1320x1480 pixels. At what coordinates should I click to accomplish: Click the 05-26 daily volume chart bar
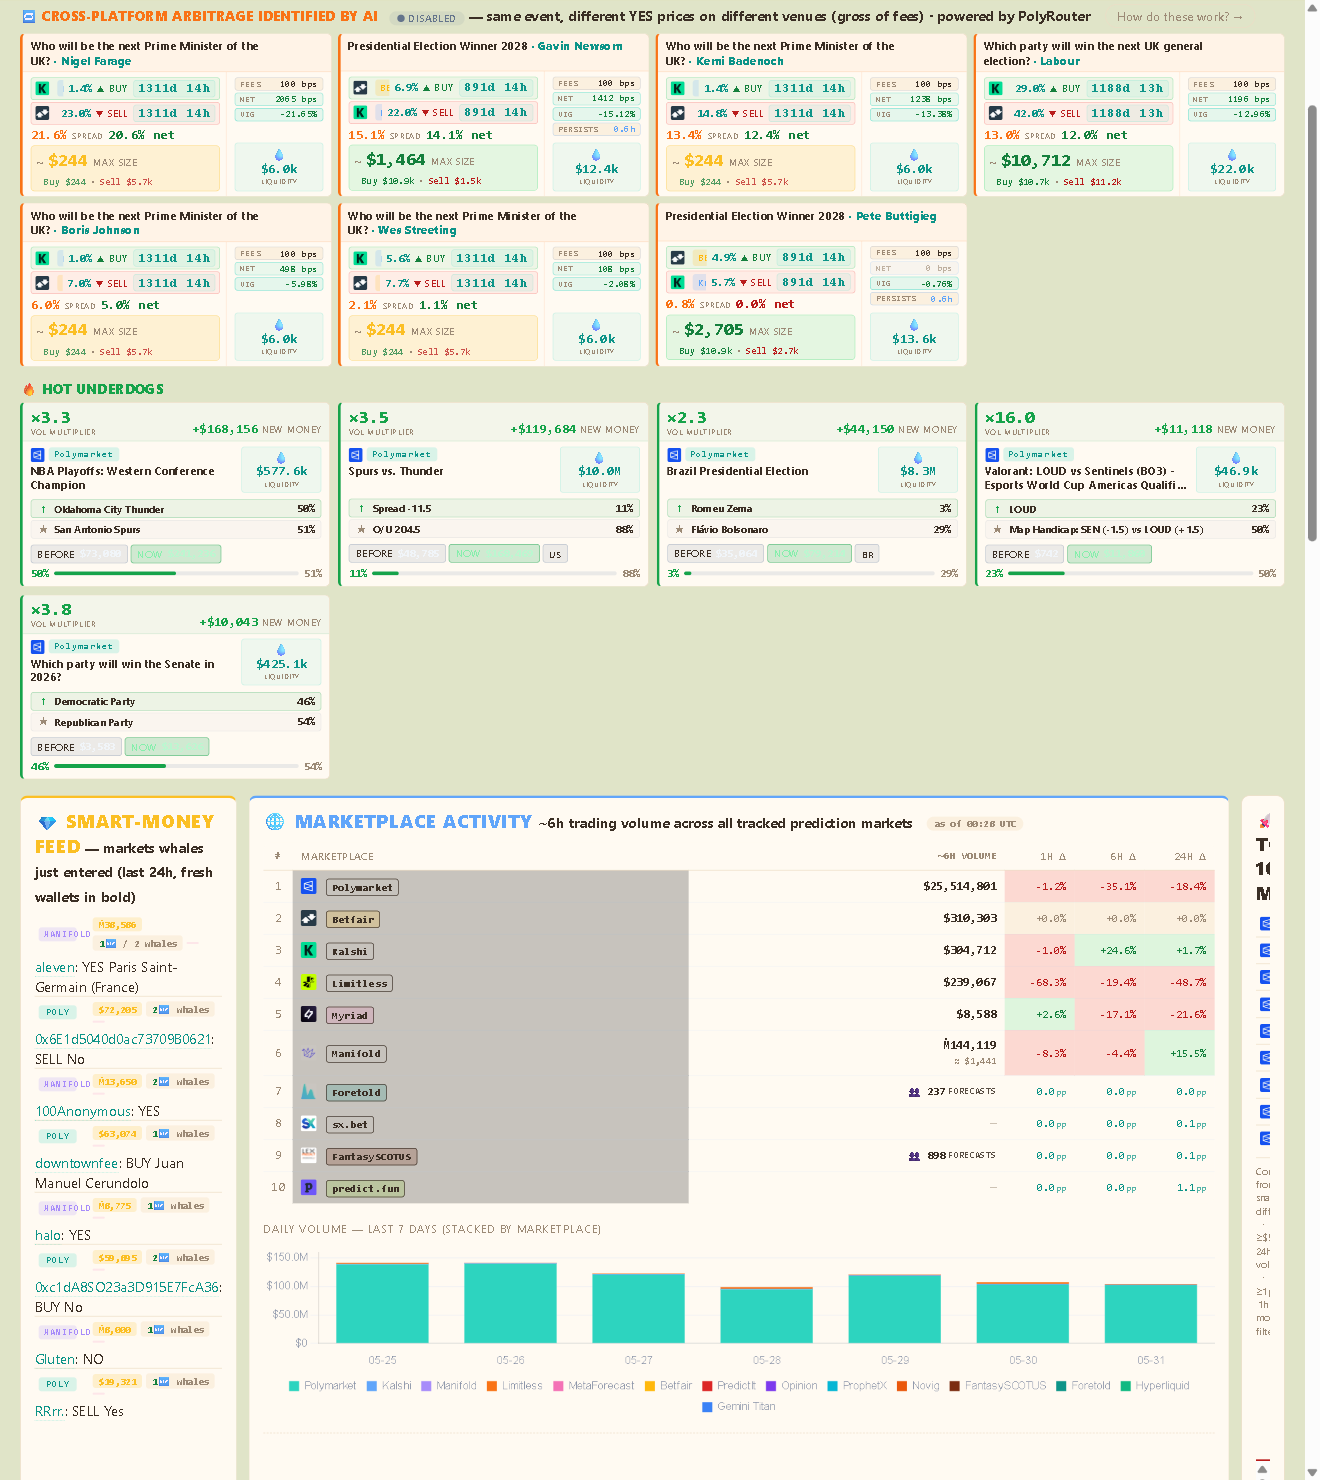point(510,1303)
